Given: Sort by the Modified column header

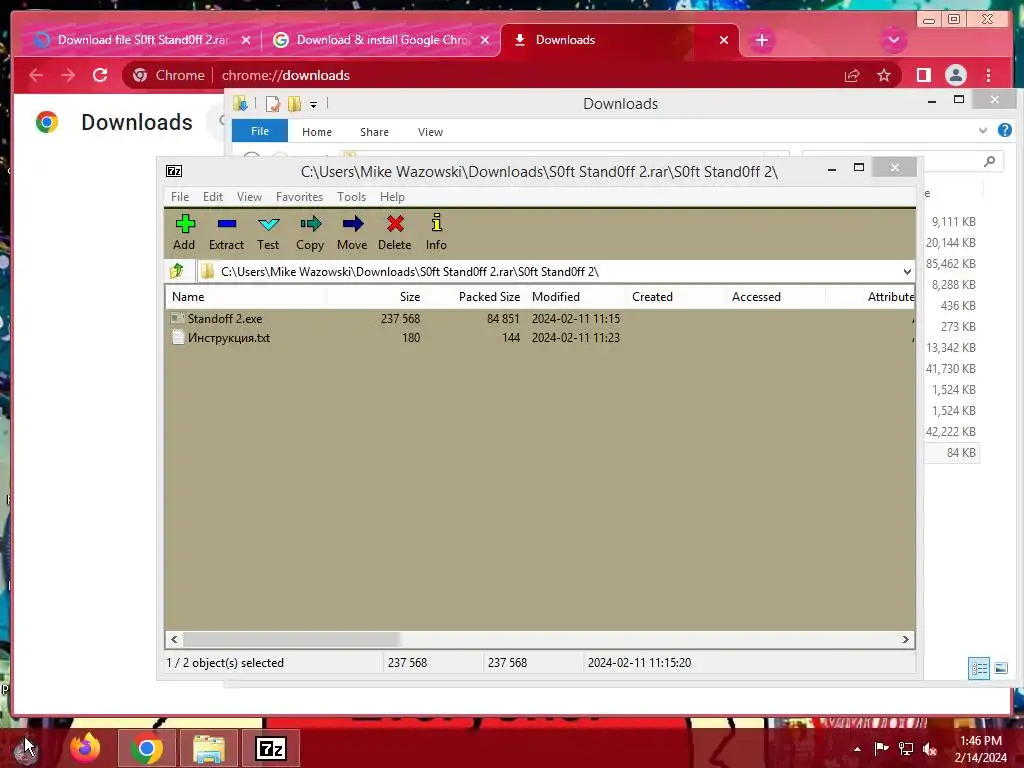Looking at the screenshot, I should click(576, 296).
